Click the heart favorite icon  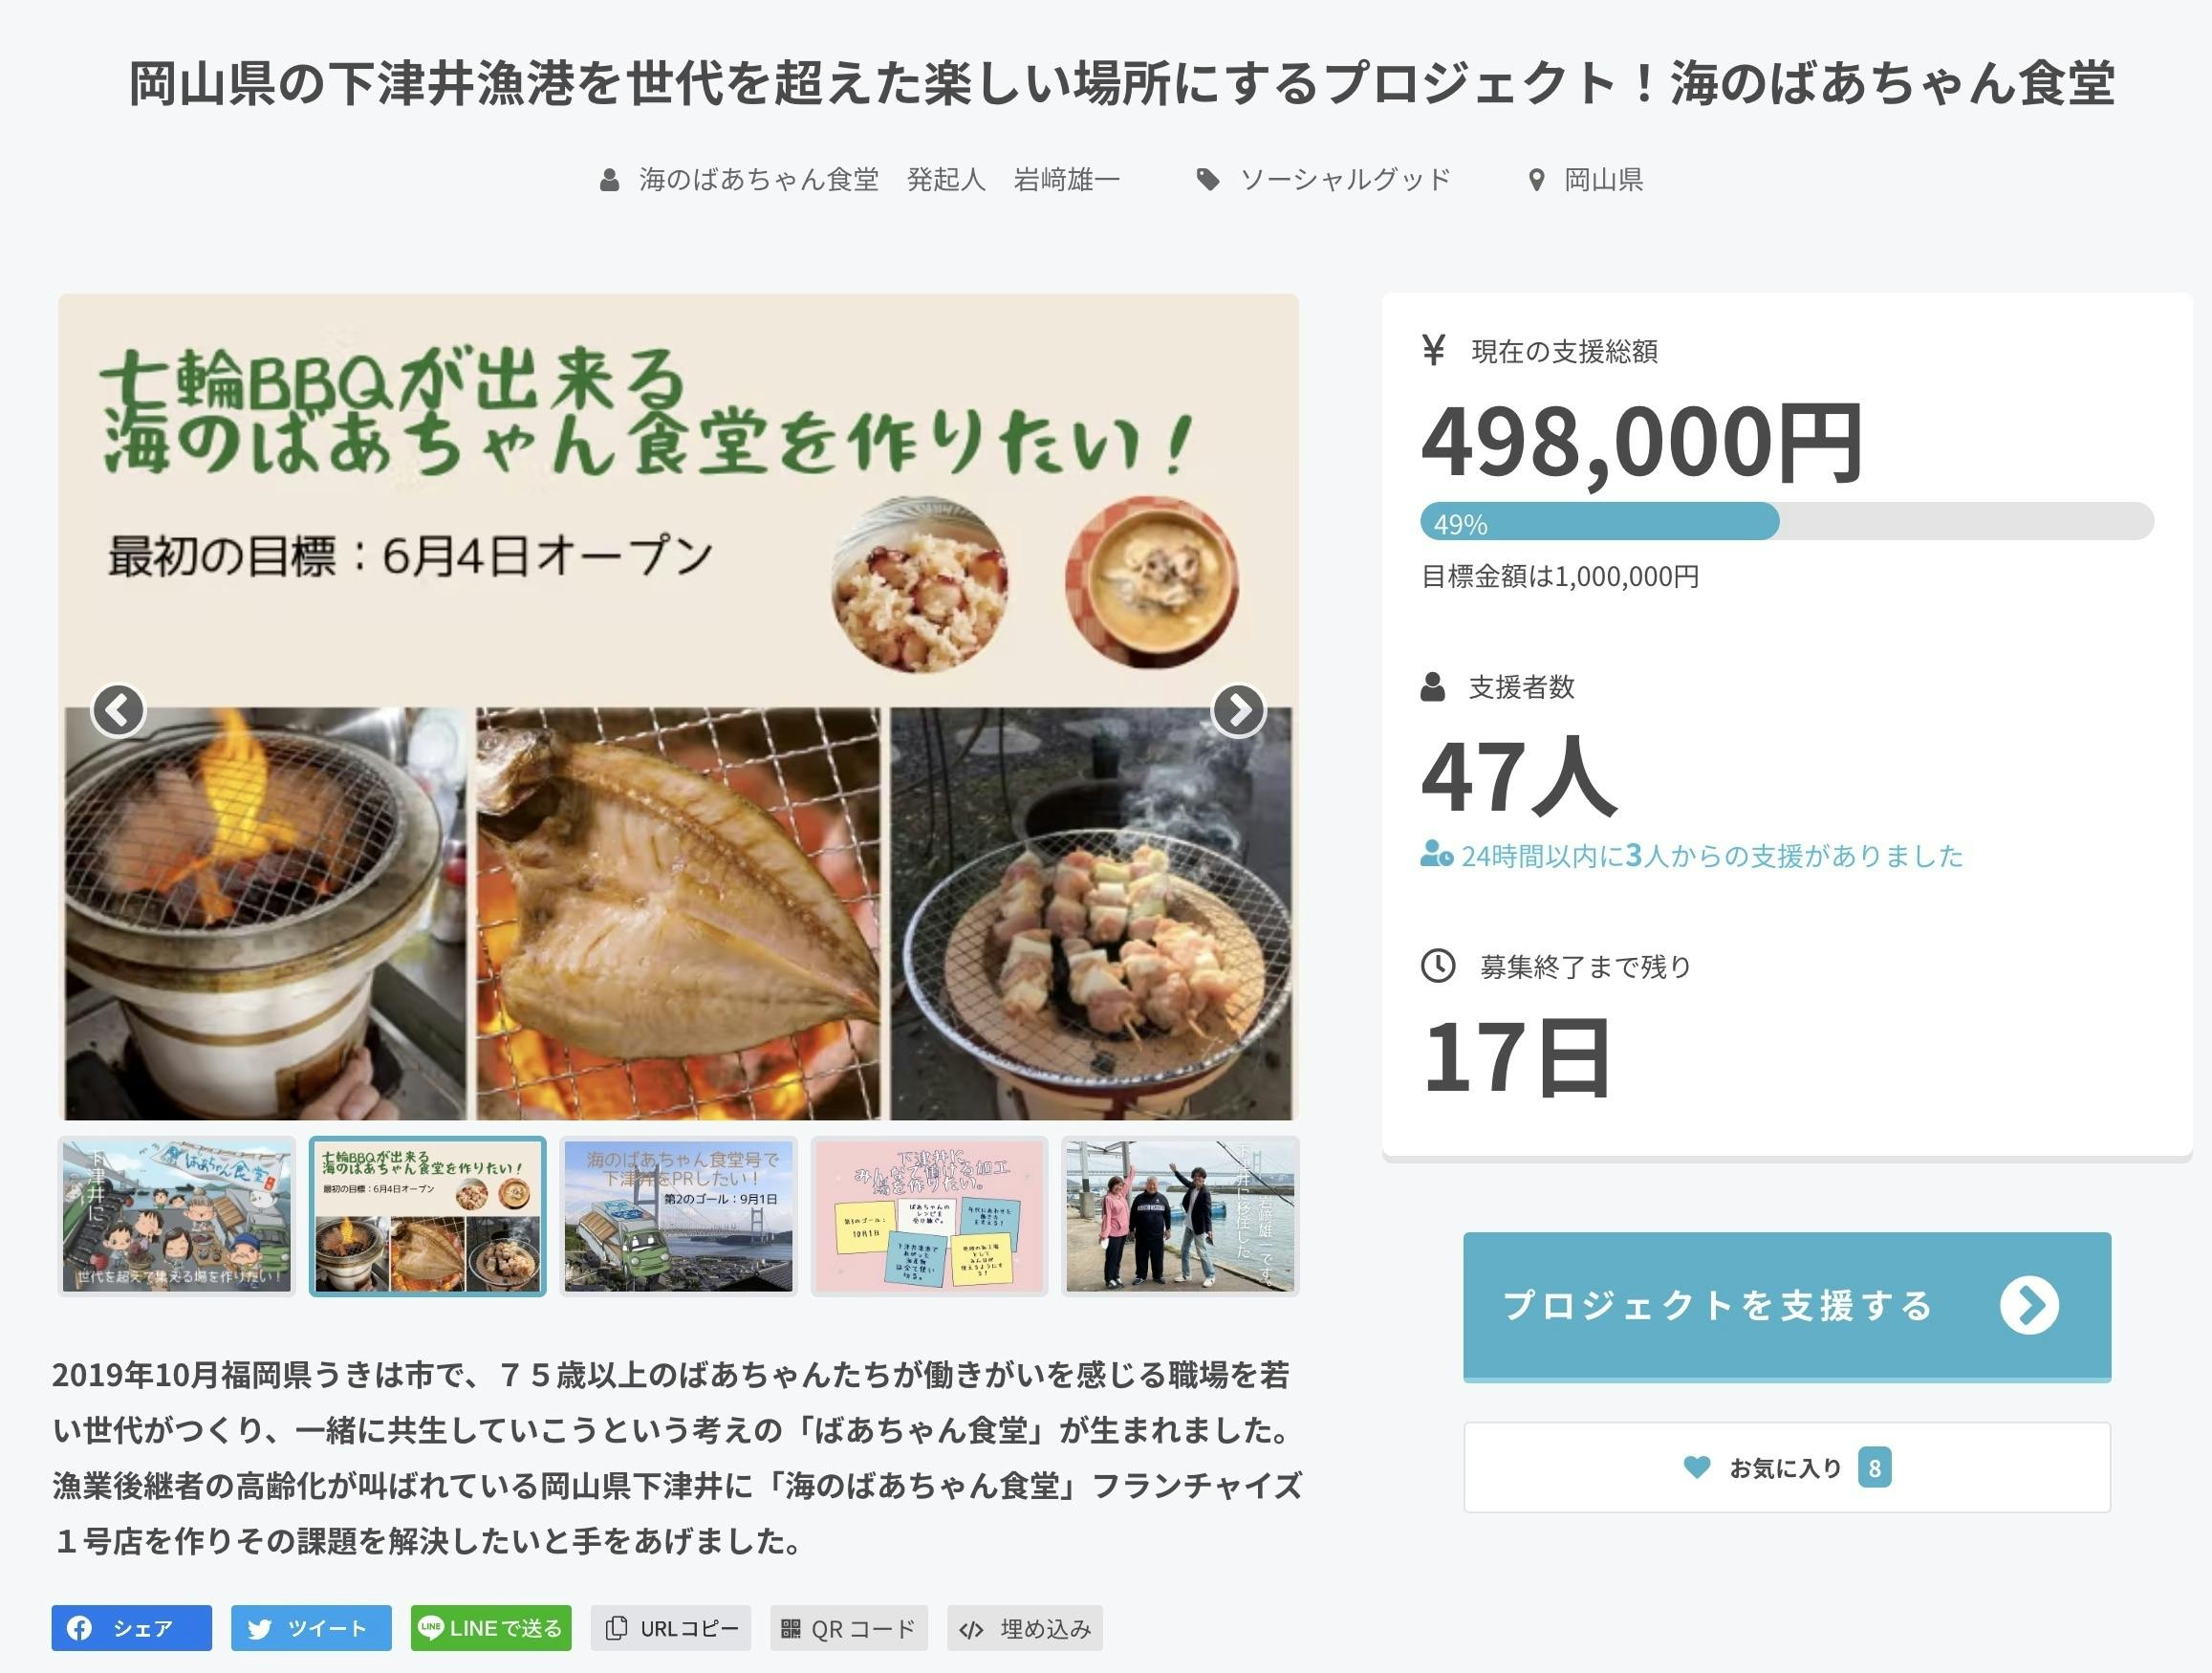click(x=1696, y=1467)
